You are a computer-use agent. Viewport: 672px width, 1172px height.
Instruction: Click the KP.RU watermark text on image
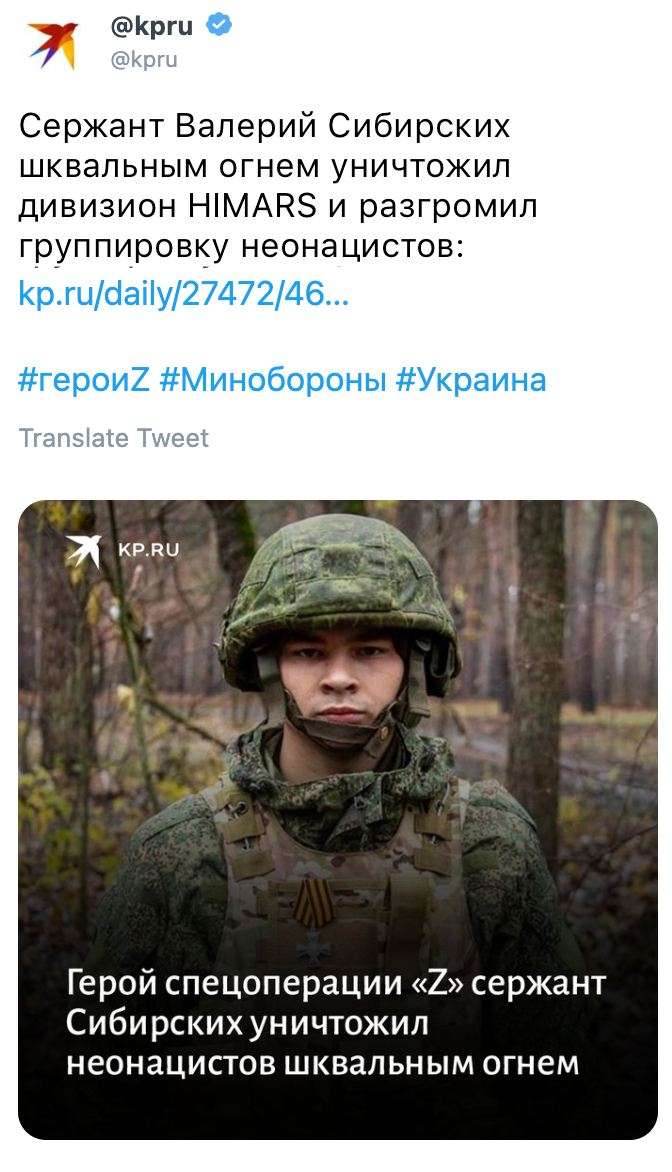149,549
